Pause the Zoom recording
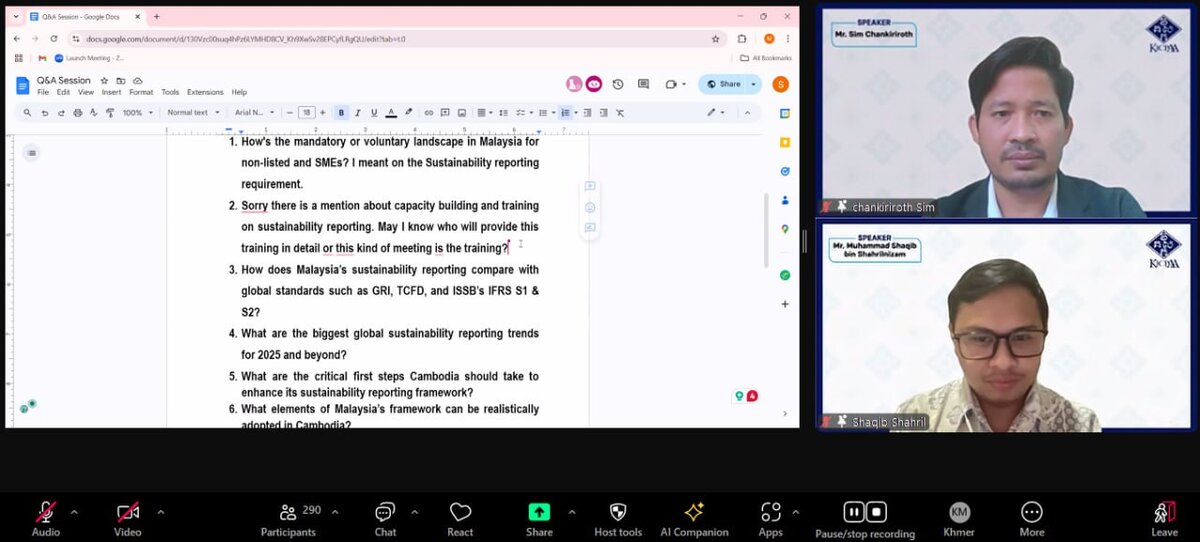This screenshot has width=1200, height=542. tap(854, 512)
